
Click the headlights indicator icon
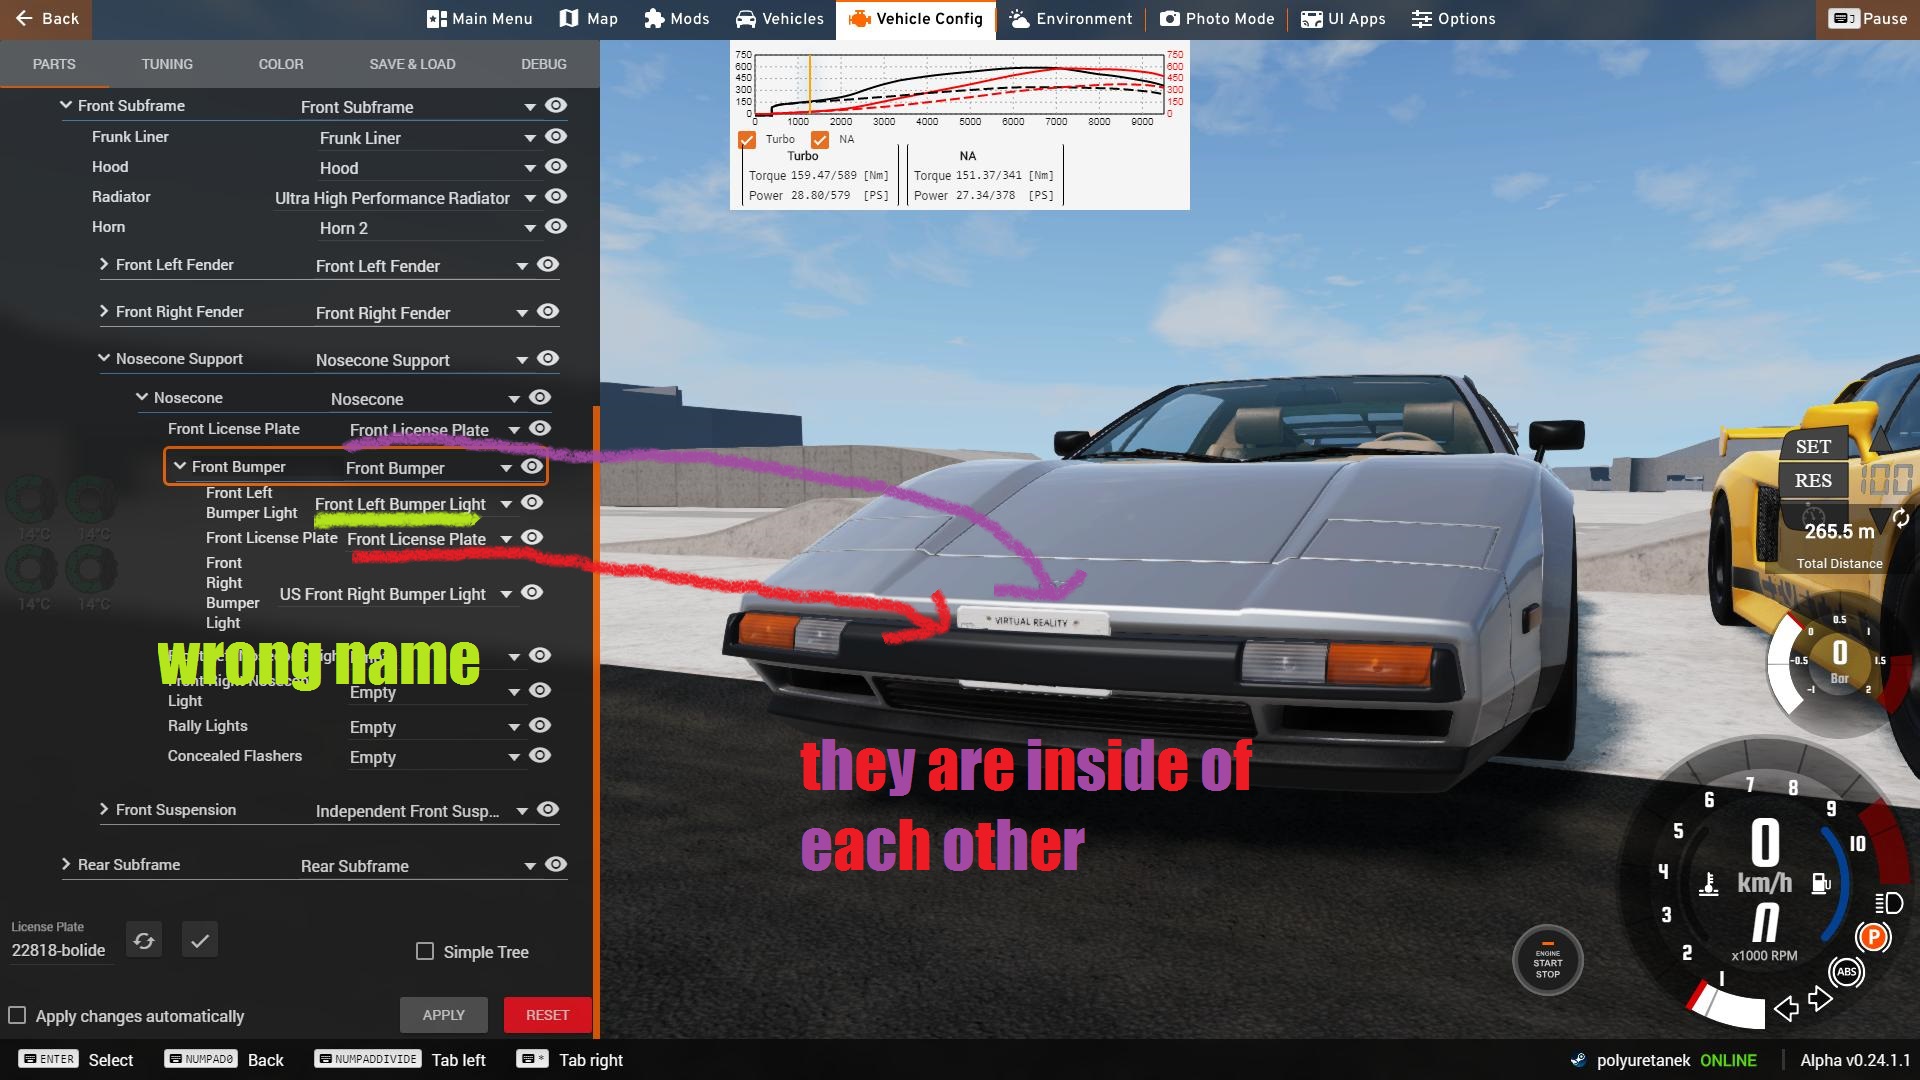pyautogui.click(x=1888, y=904)
